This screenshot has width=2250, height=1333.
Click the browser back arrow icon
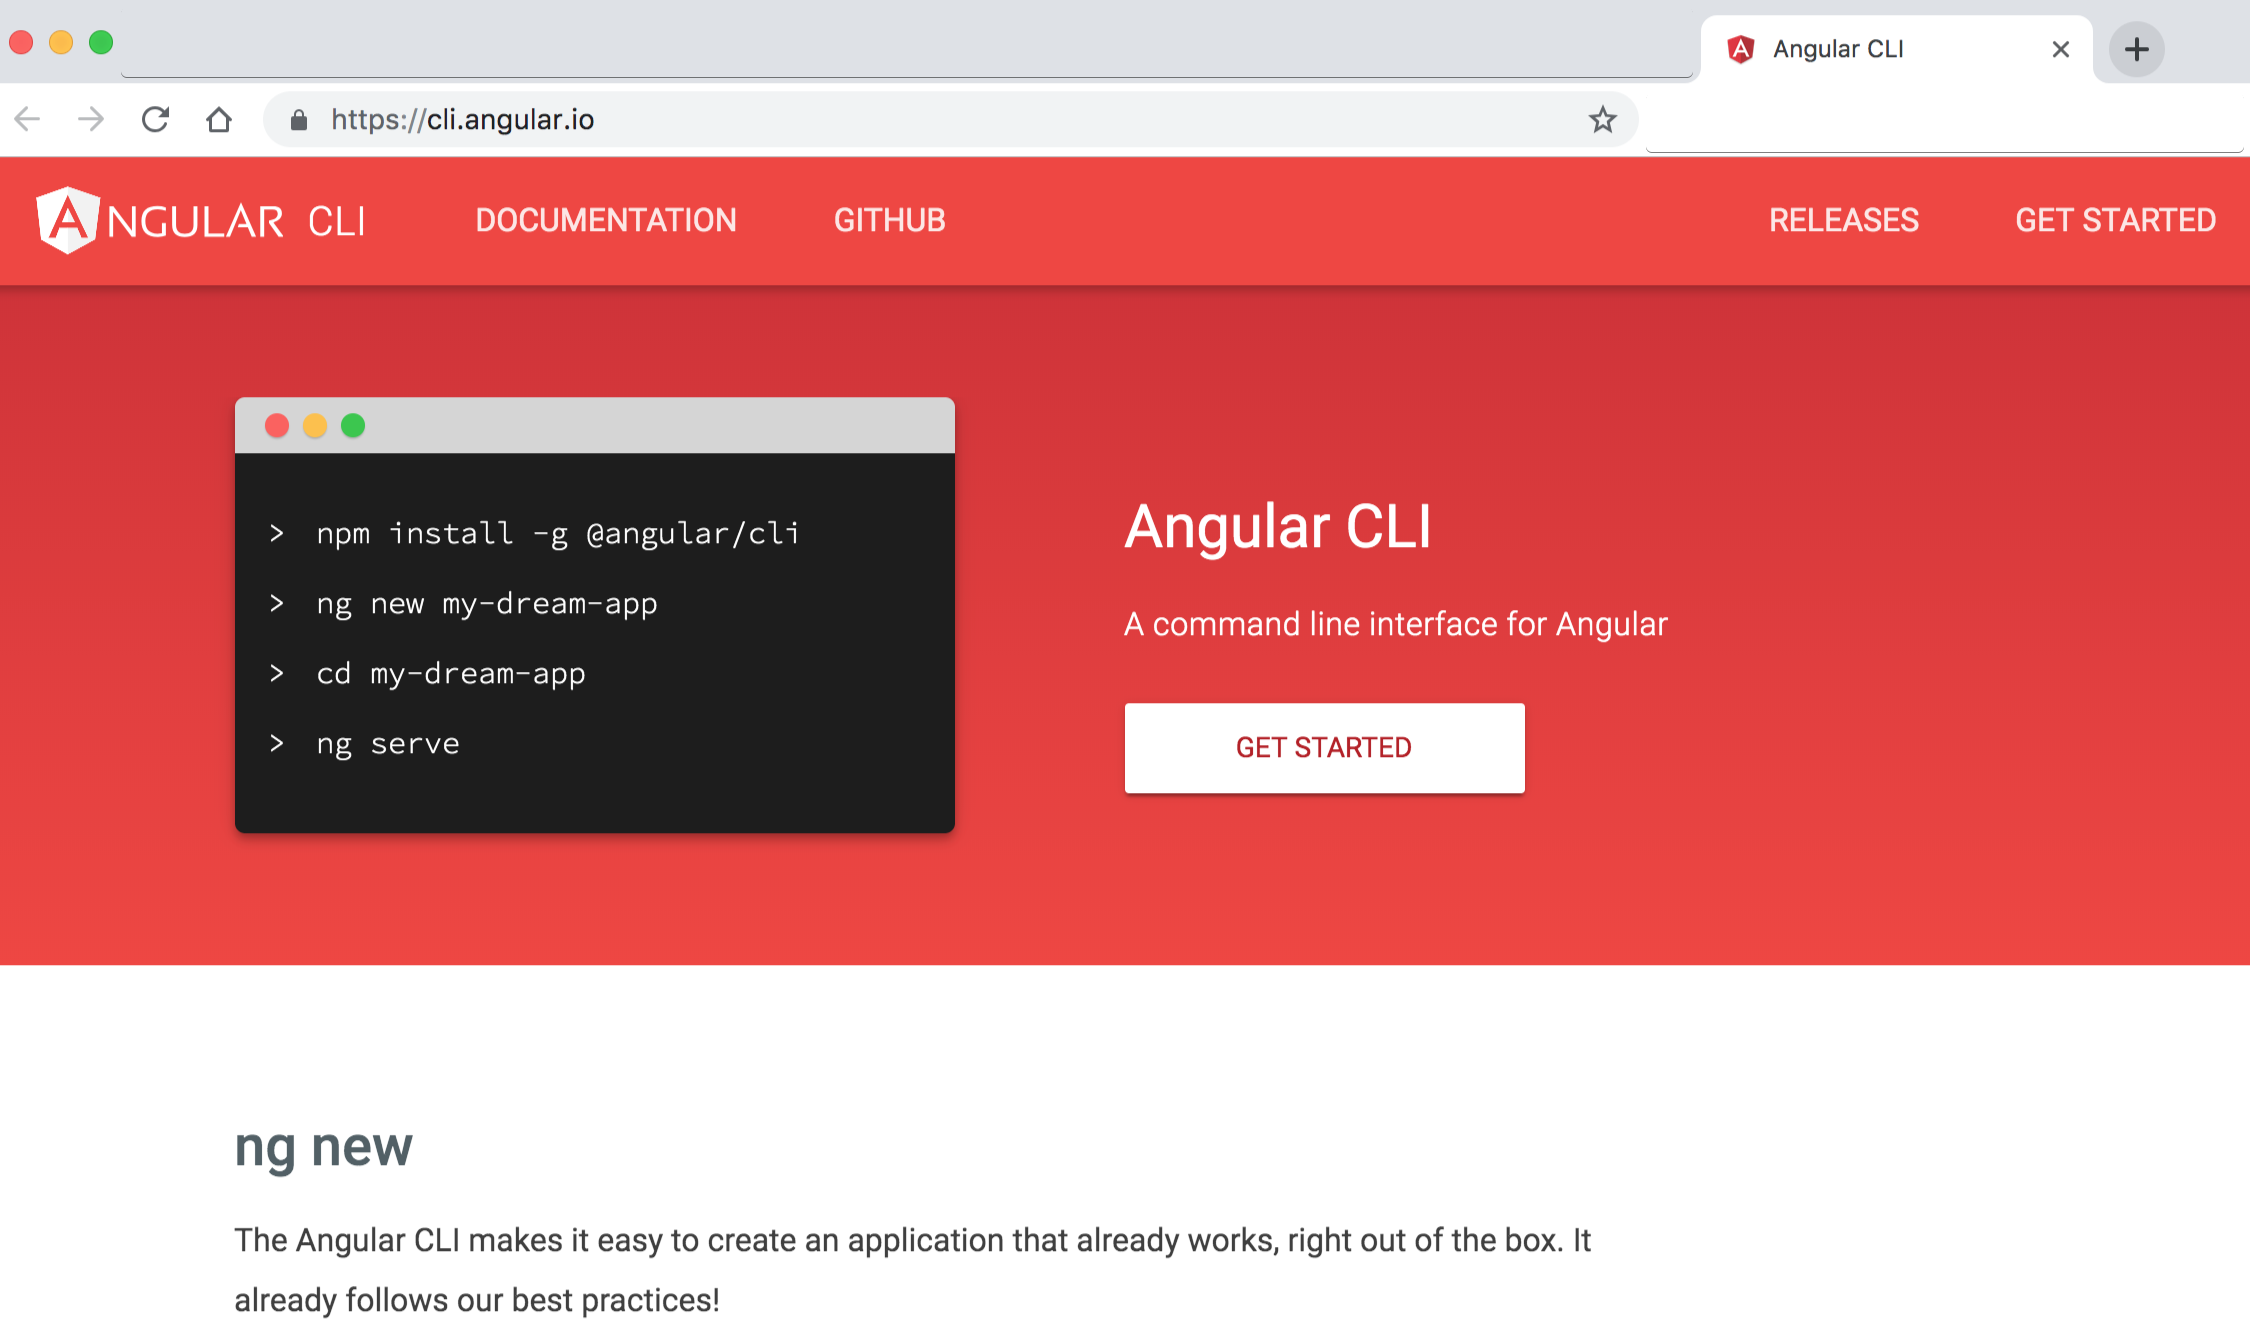(x=29, y=119)
